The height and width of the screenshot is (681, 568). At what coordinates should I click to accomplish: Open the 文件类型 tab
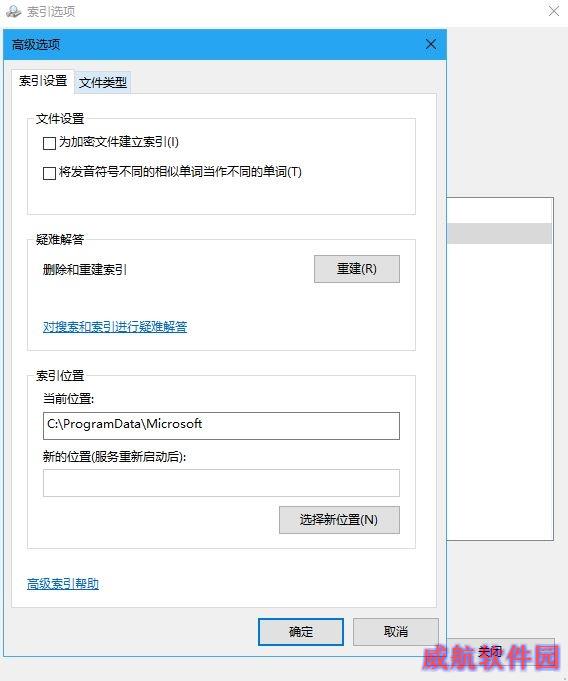[103, 82]
